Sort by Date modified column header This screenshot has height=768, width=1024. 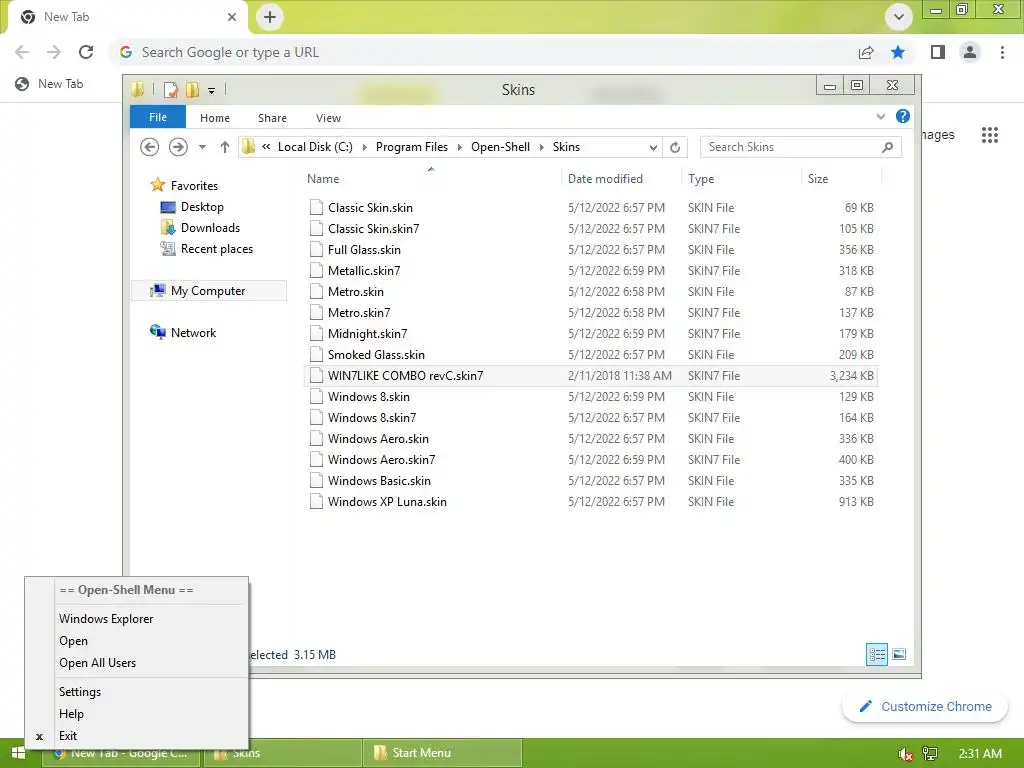pyautogui.click(x=605, y=178)
